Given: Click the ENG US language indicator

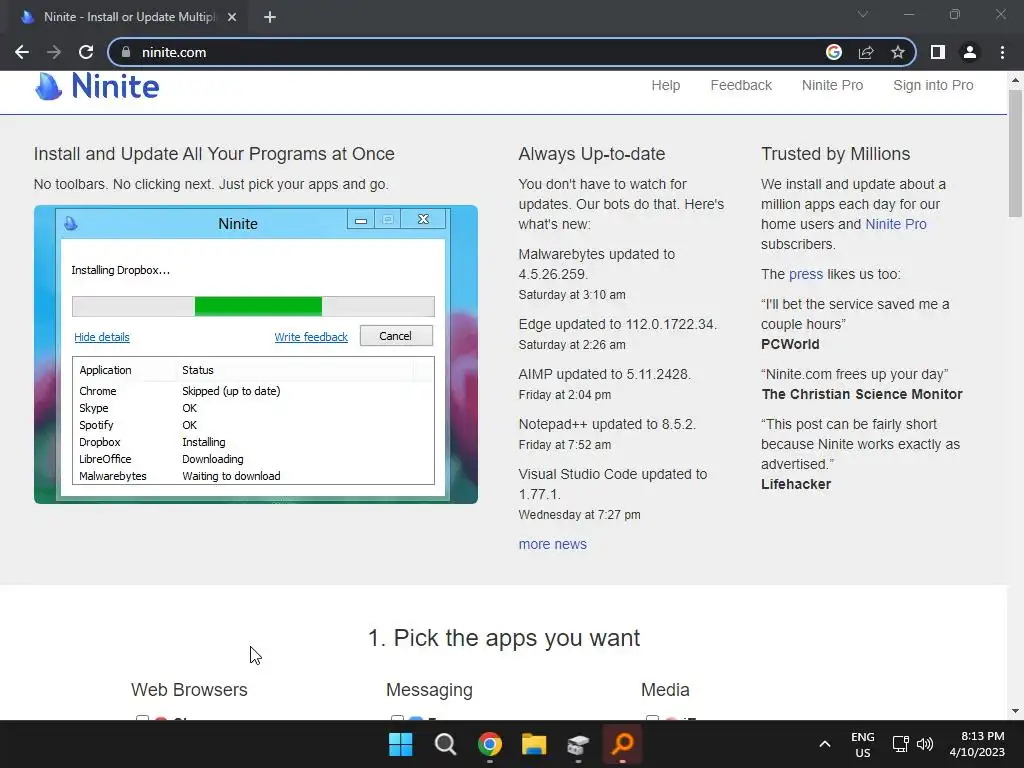Looking at the screenshot, I should [863, 744].
